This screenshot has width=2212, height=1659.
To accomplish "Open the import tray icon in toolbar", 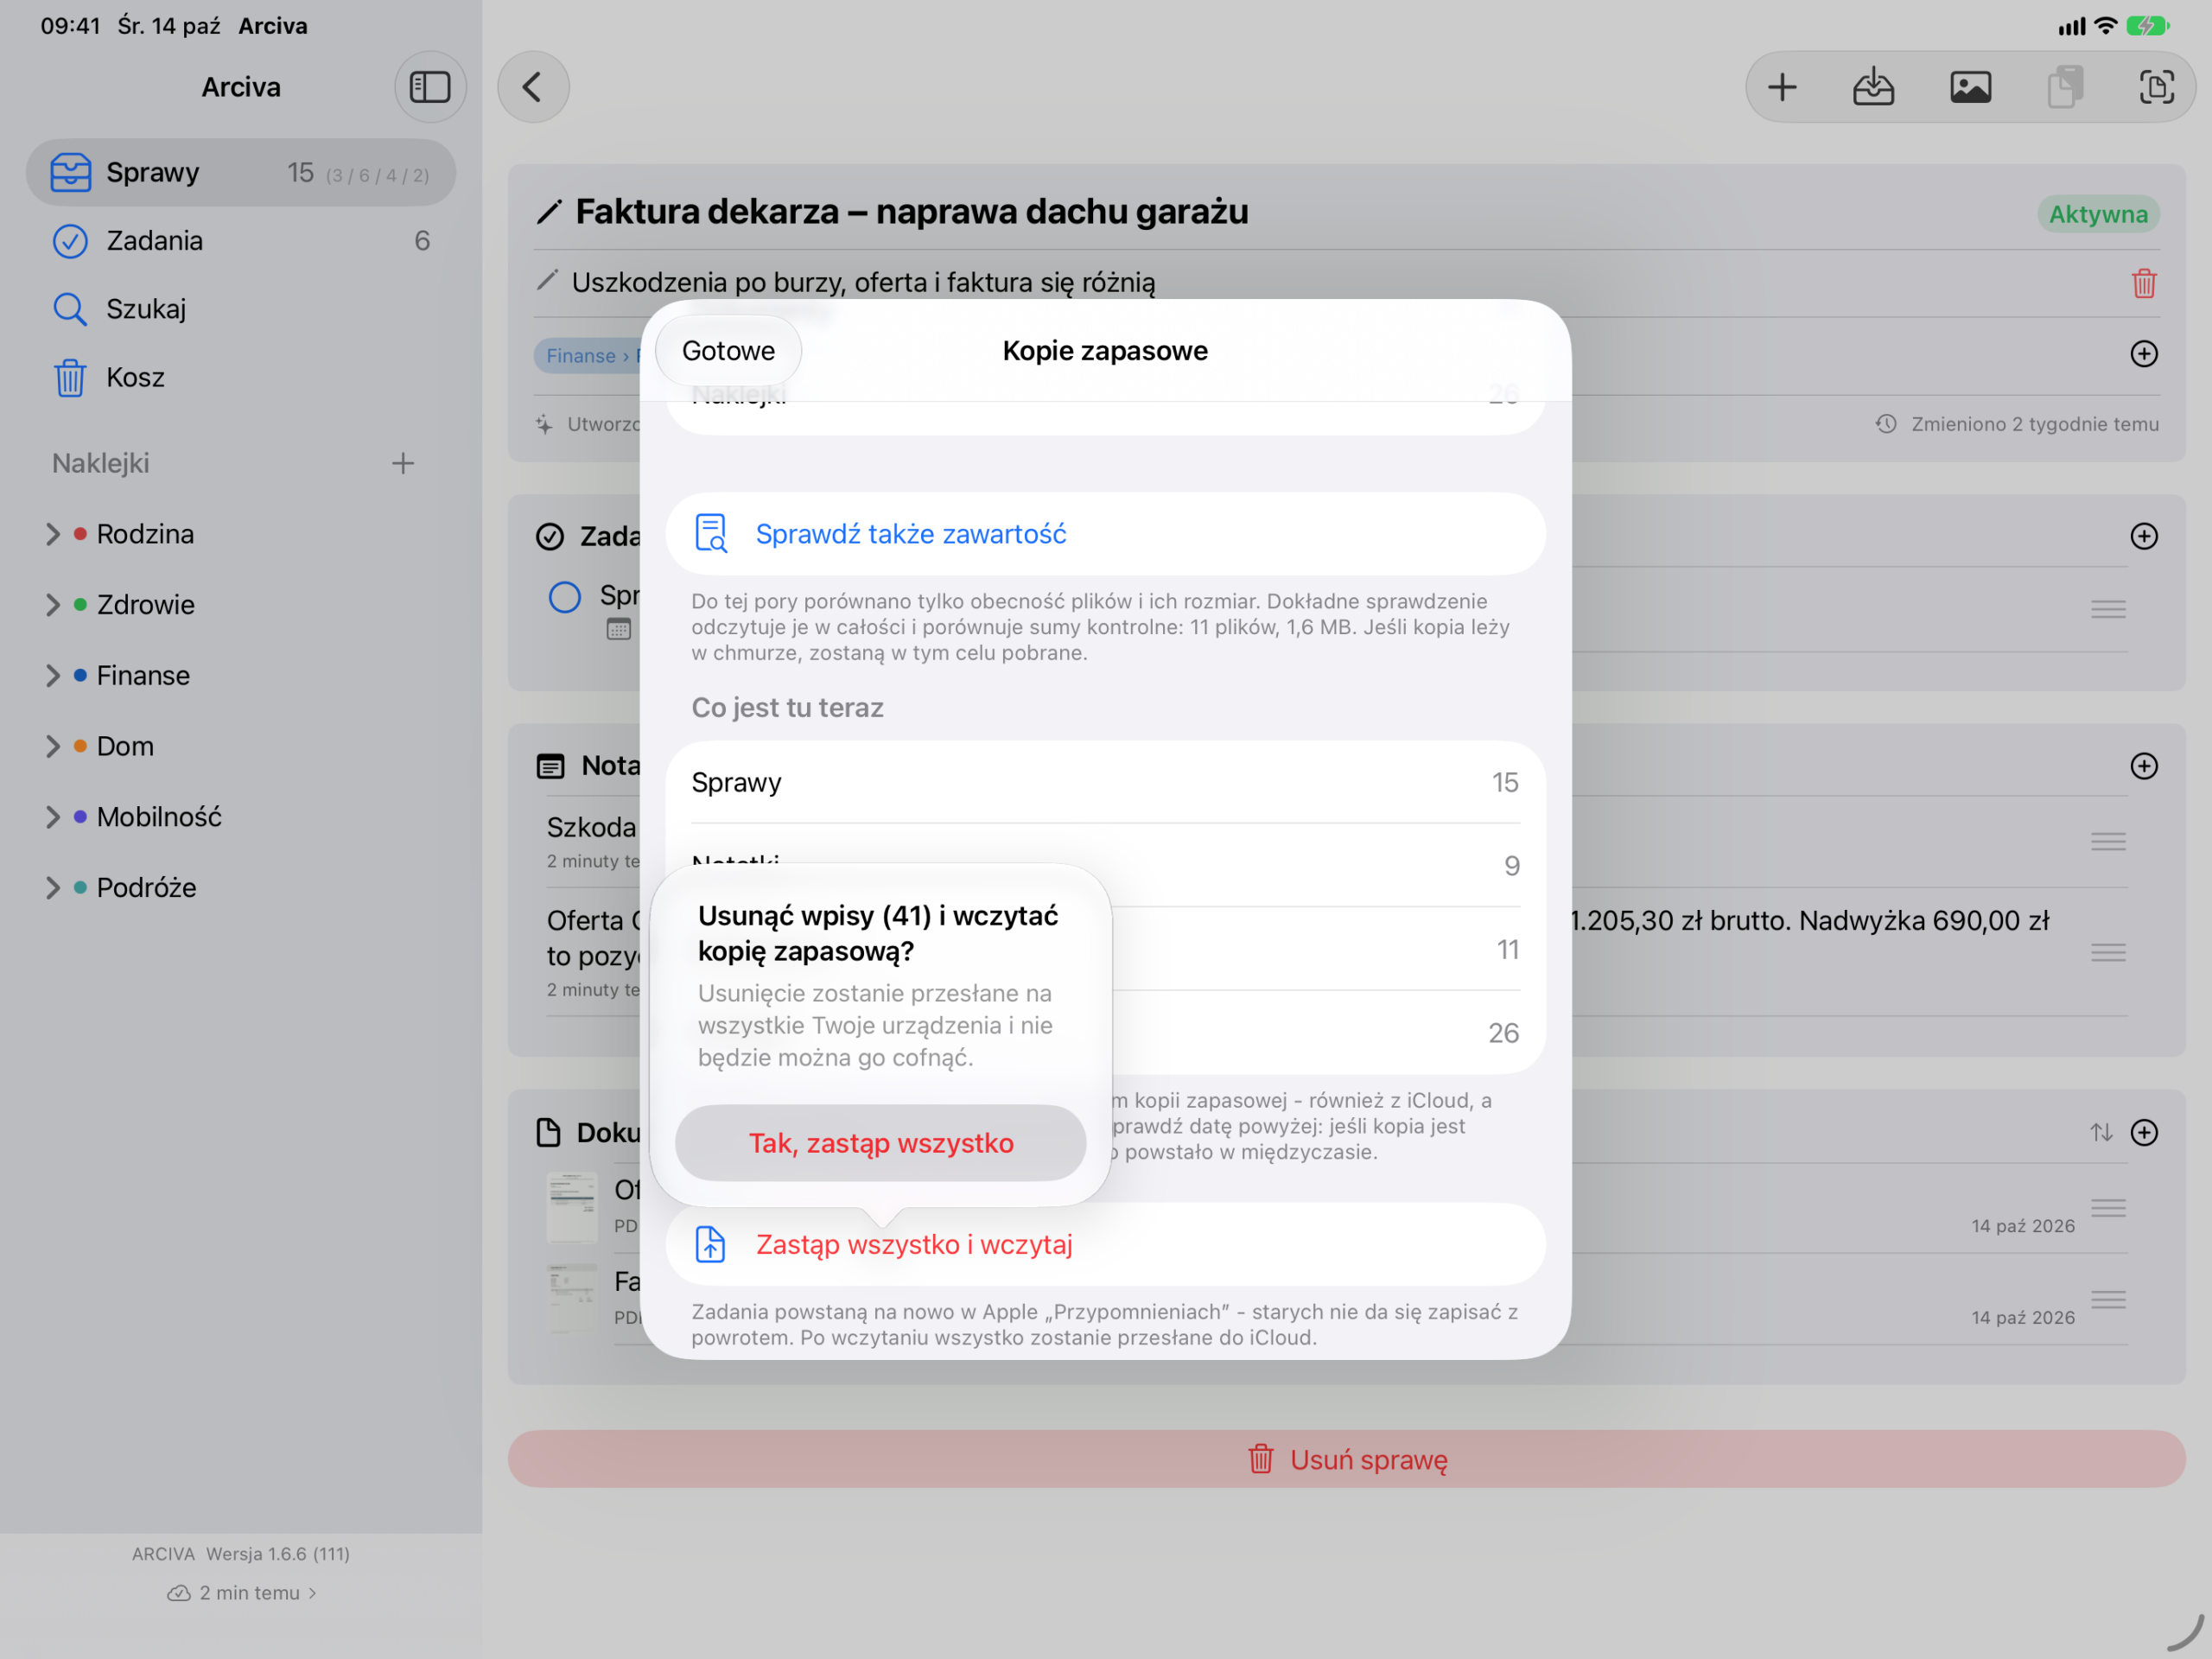I will (1873, 87).
